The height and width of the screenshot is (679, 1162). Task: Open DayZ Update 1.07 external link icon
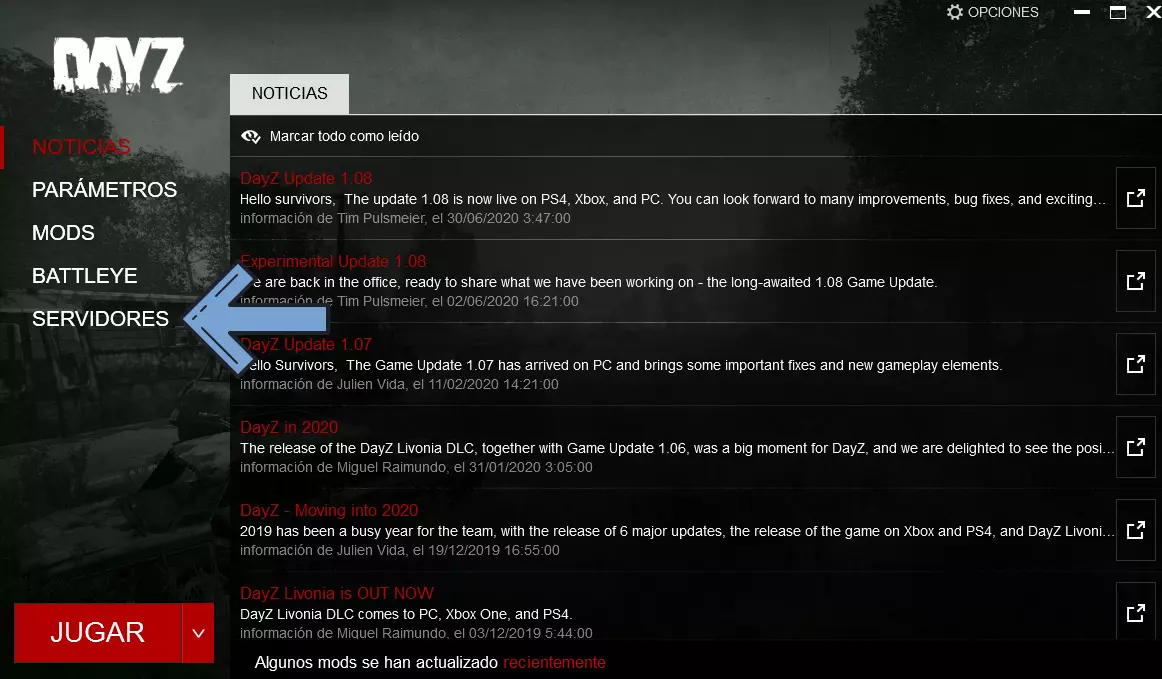pyautogui.click(x=1135, y=364)
